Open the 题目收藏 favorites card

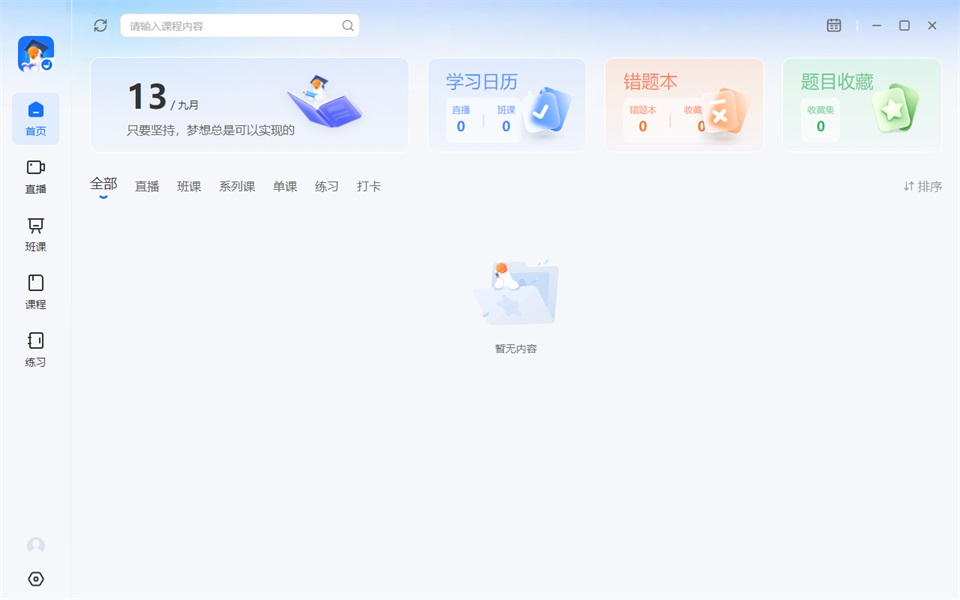(x=861, y=105)
